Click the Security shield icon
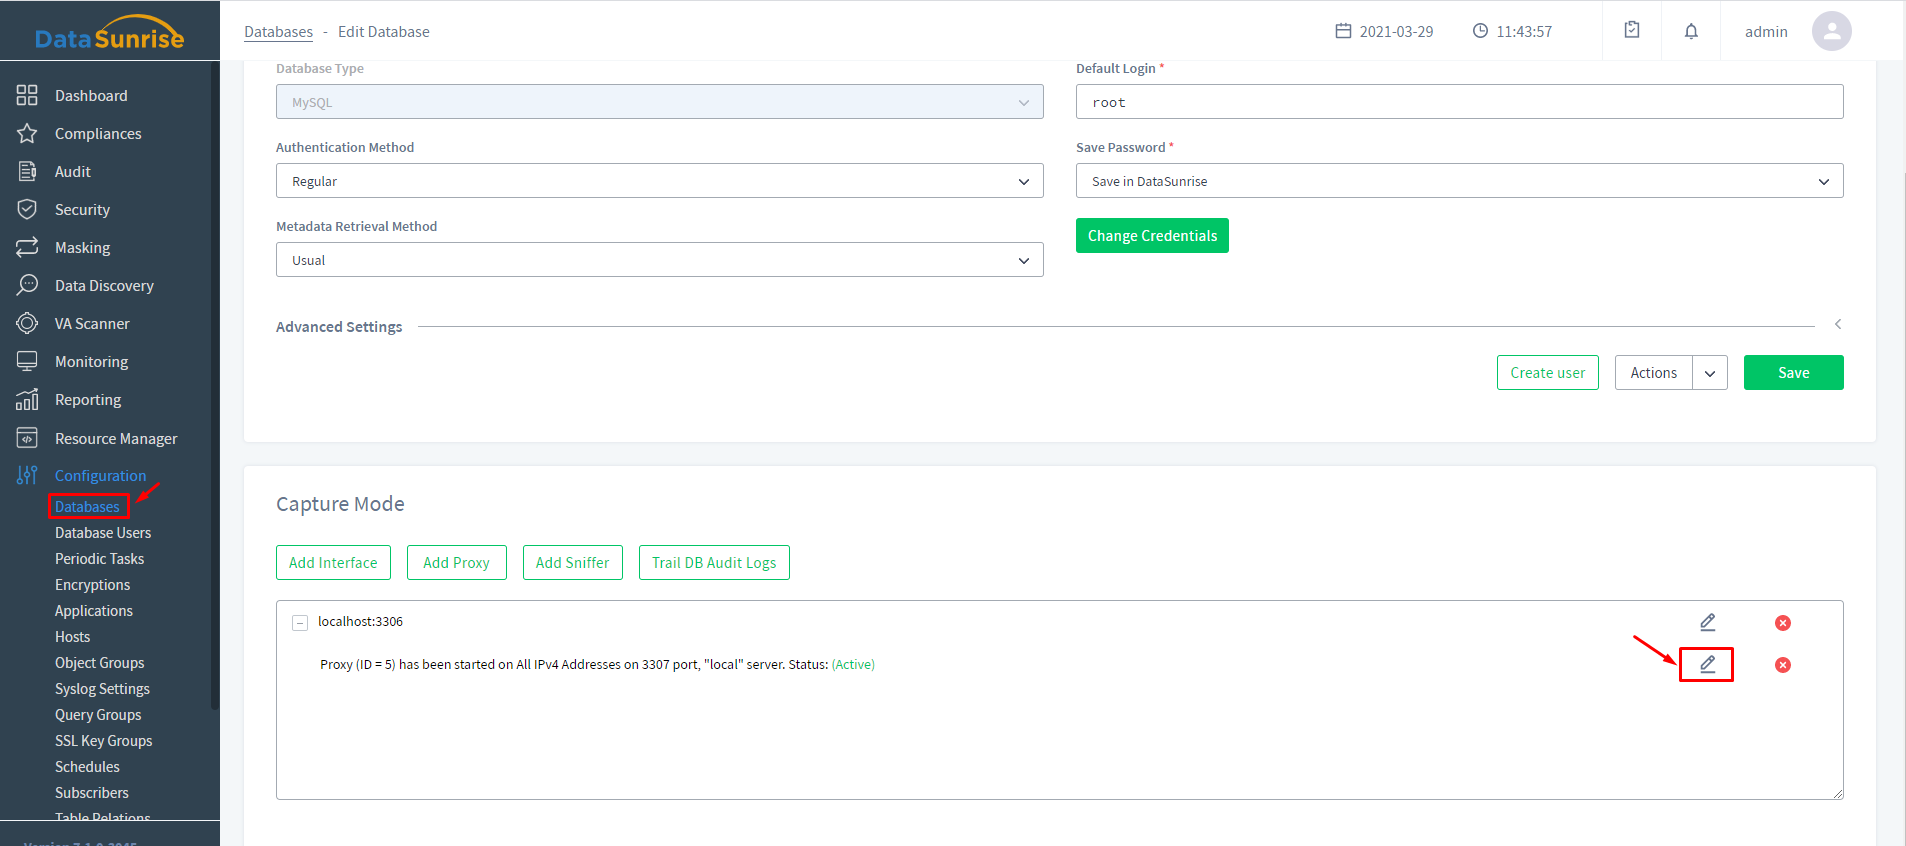 pos(27,209)
